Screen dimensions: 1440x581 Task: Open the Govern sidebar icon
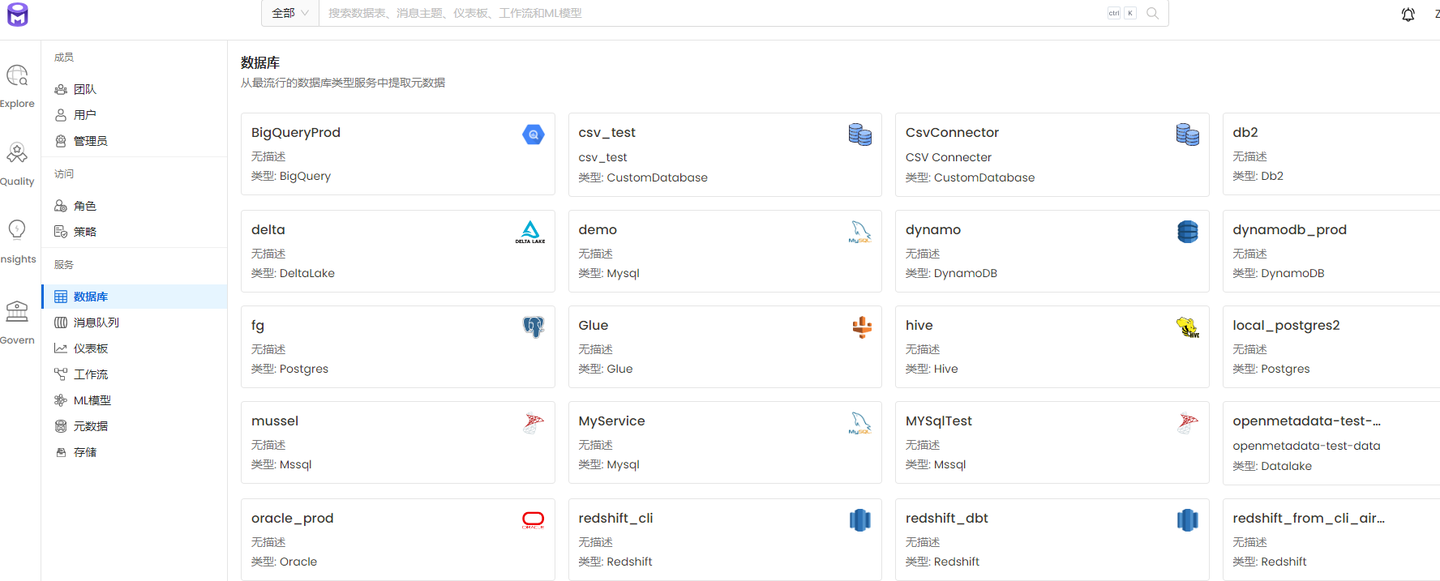tap(17, 312)
